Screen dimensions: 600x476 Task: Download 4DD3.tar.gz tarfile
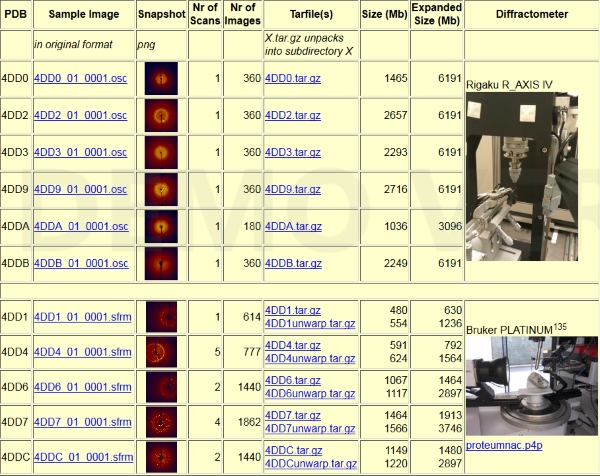tap(293, 152)
